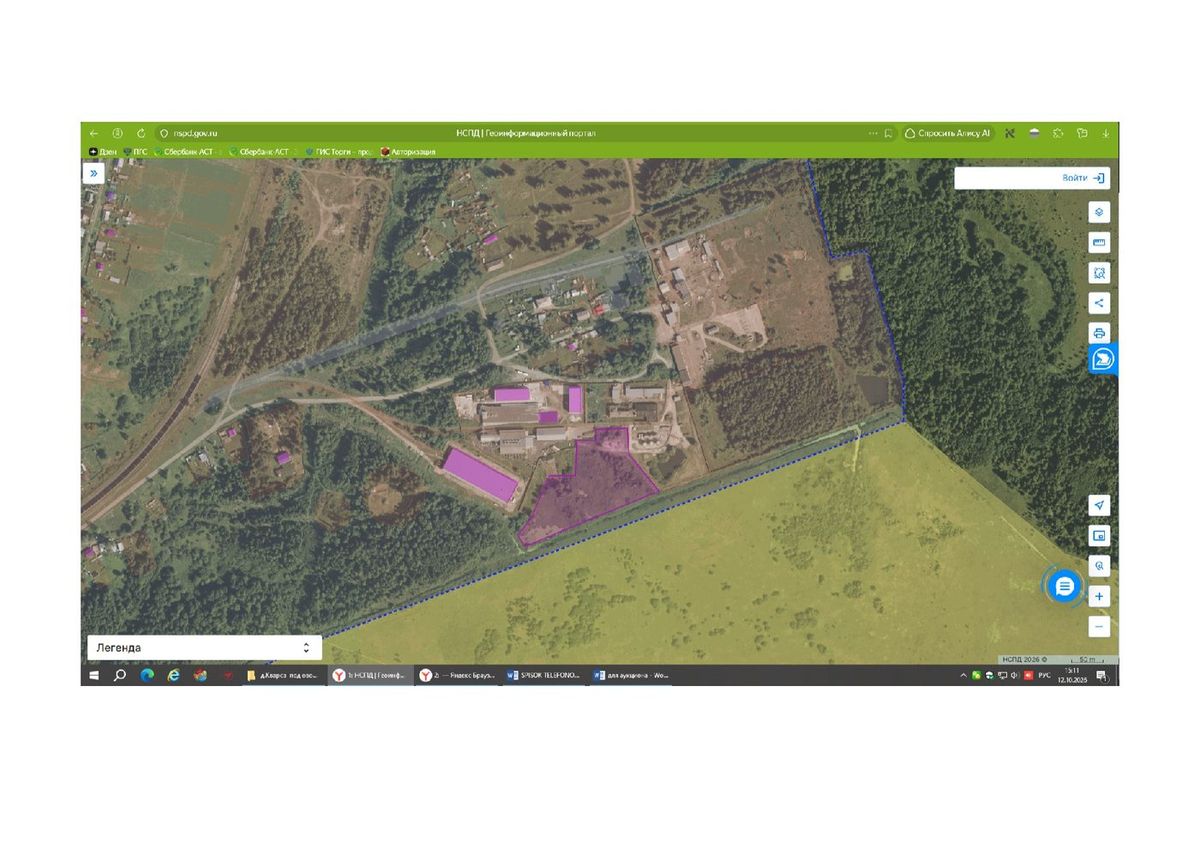The image size is (1200, 849).
Task: Open the Дзен bookmark
Action: pos(102,152)
